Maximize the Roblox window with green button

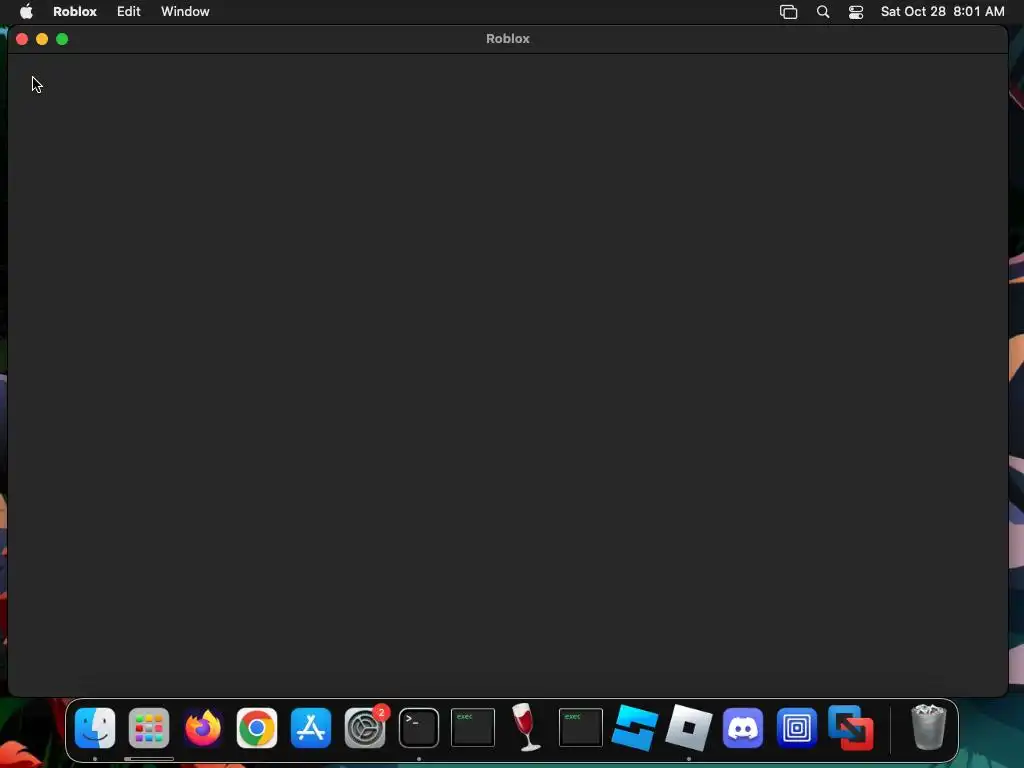click(62, 39)
